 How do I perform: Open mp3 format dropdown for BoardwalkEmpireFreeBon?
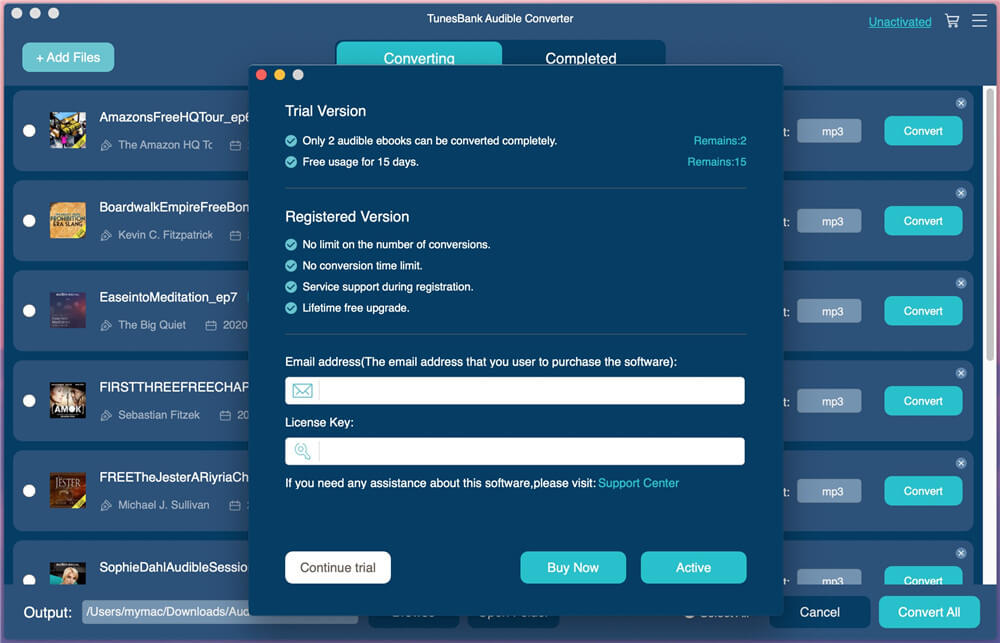[x=829, y=221]
